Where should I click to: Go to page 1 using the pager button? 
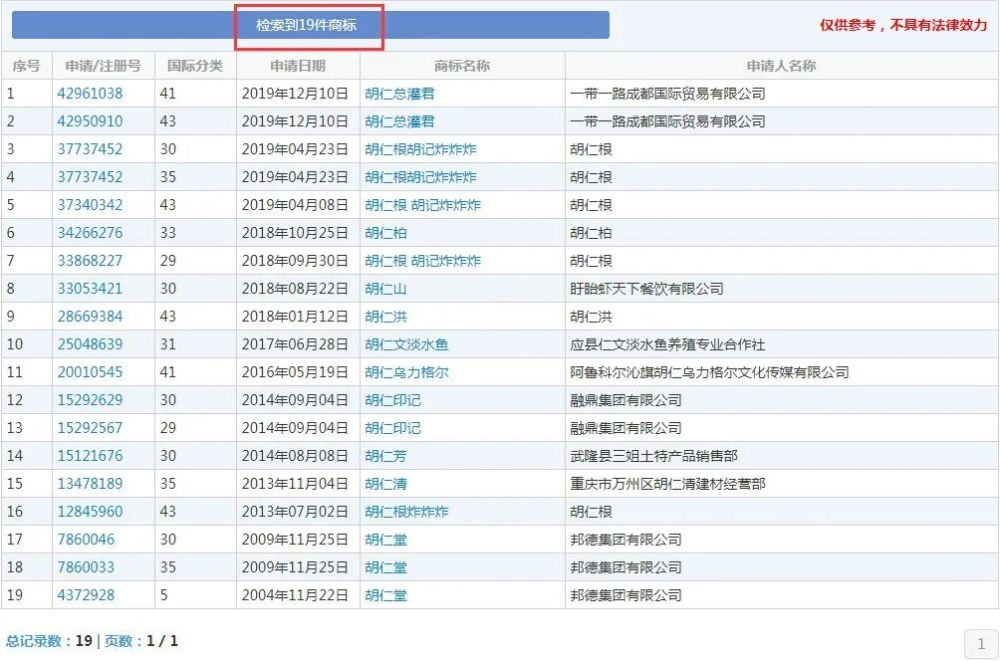[981, 644]
